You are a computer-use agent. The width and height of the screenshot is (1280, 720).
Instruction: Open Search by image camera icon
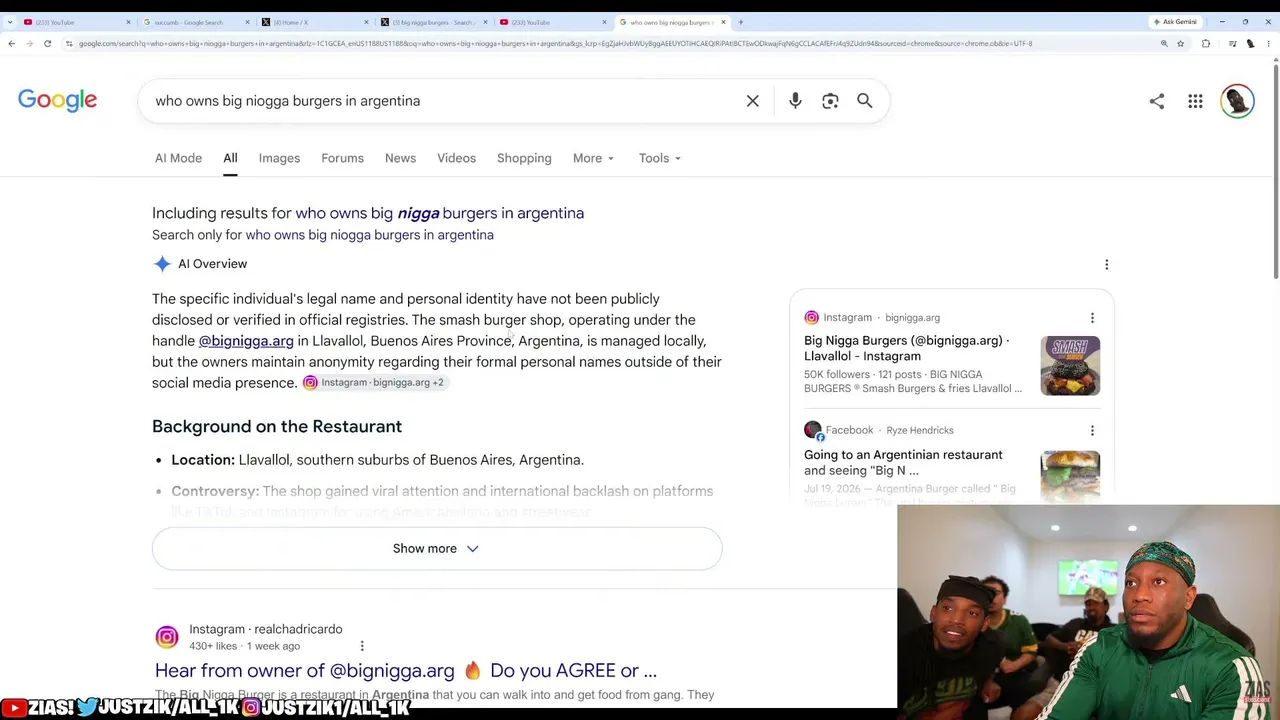point(830,101)
